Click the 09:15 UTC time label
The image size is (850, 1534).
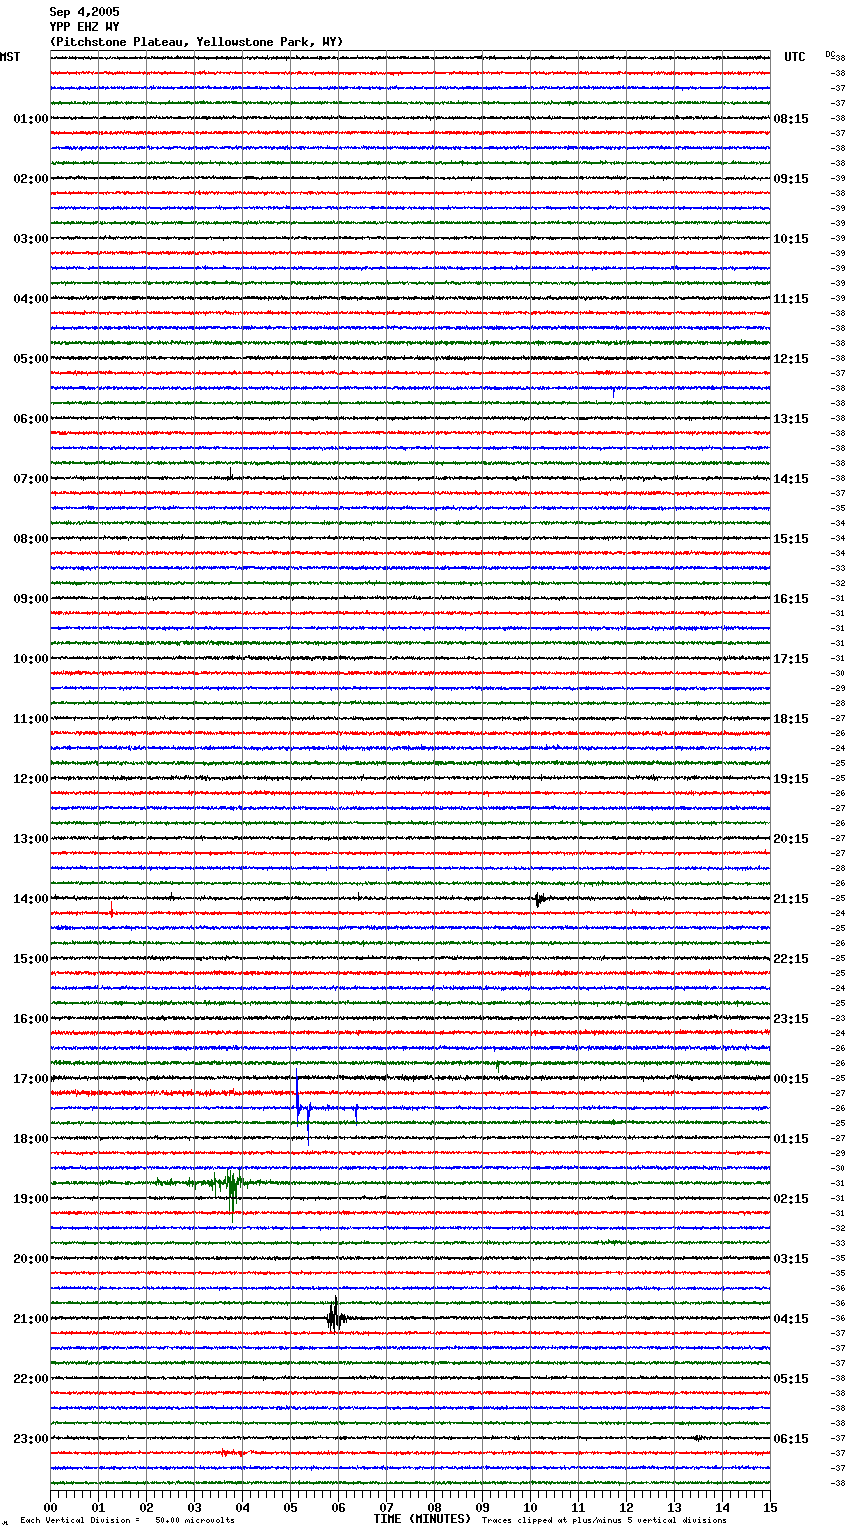click(791, 179)
